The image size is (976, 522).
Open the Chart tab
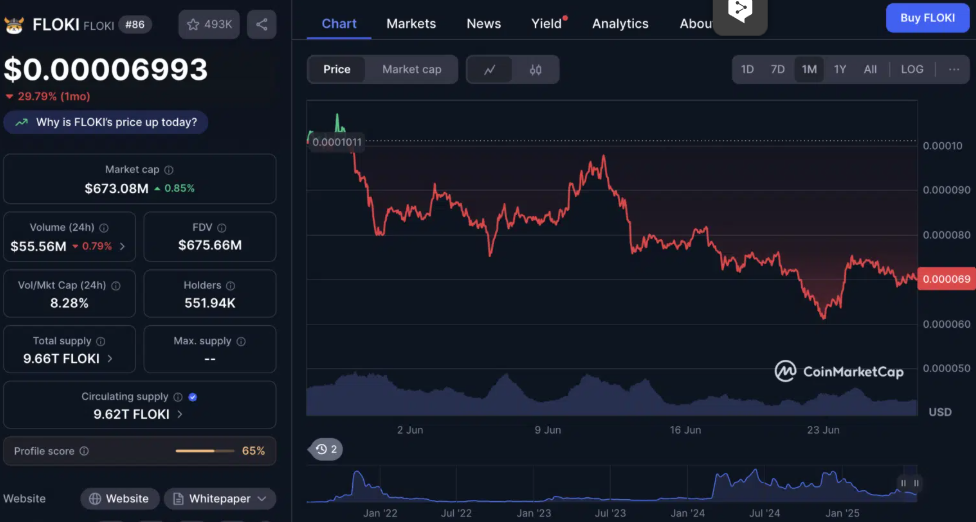(x=339, y=24)
